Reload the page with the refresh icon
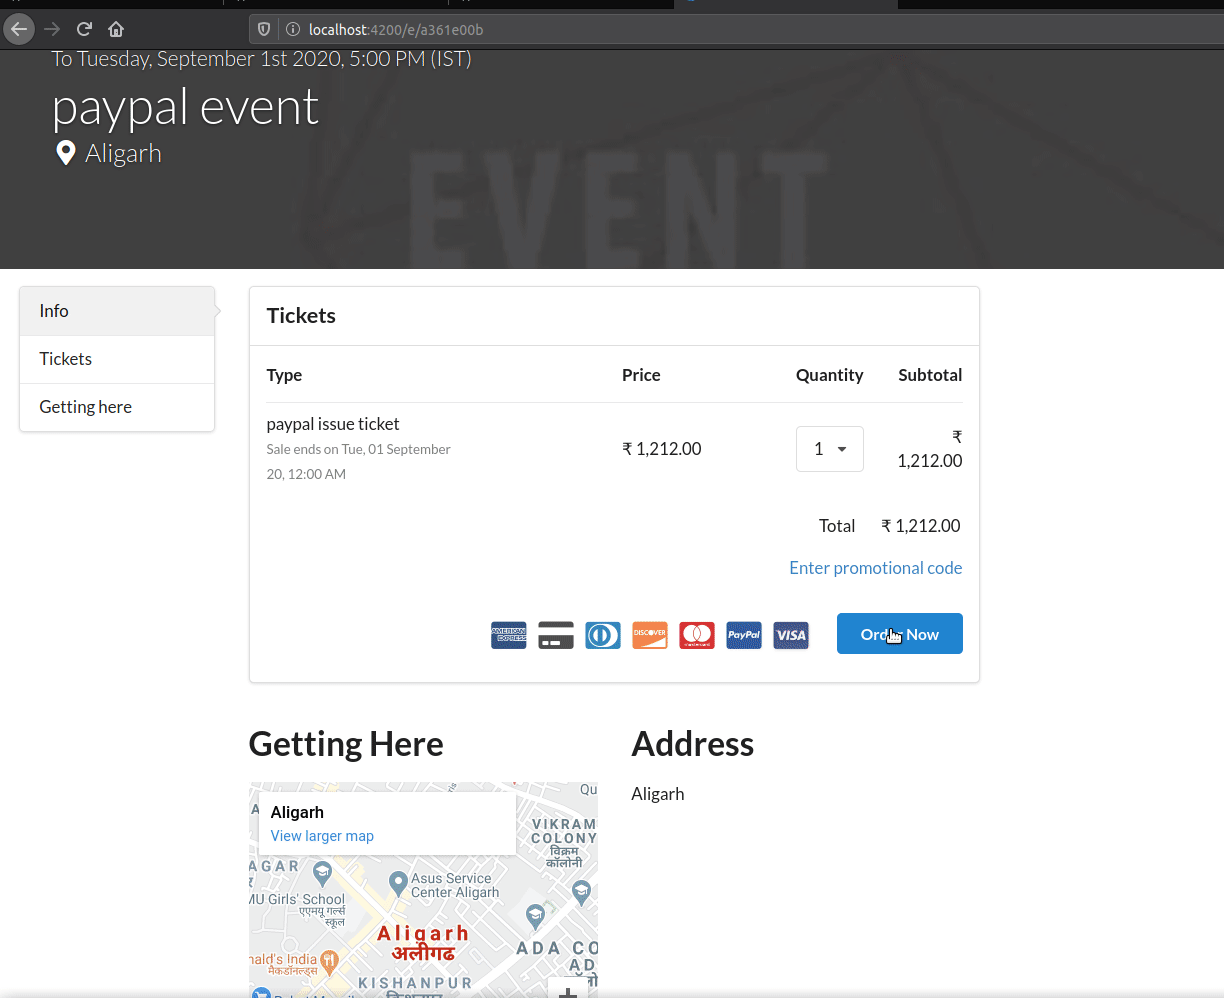 [x=84, y=29]
